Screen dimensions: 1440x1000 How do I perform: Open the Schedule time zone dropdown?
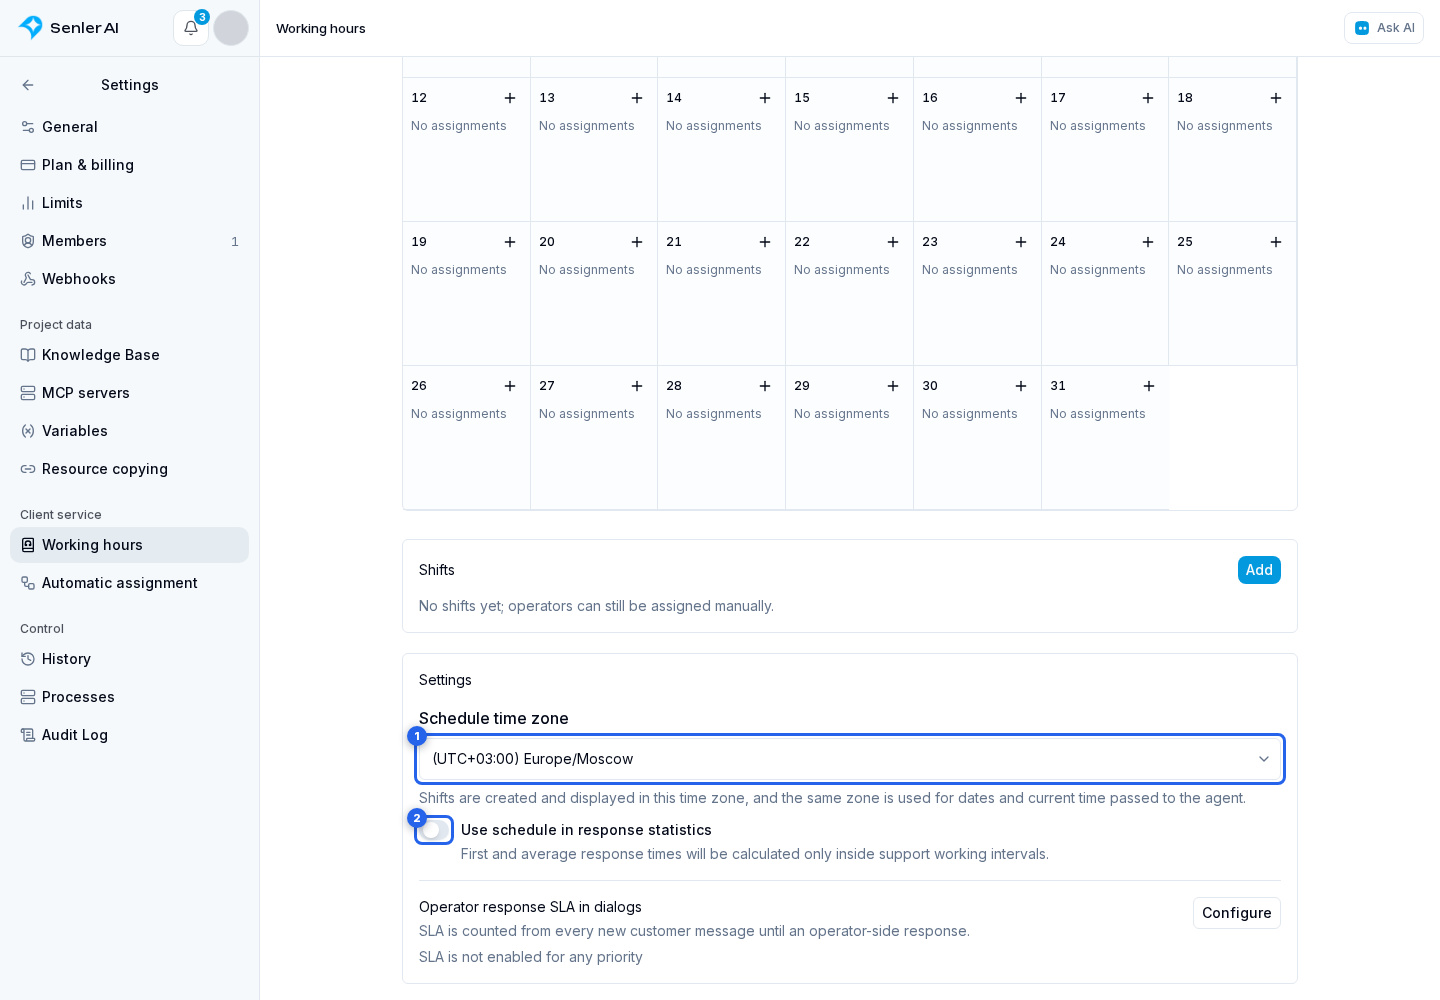850,759
